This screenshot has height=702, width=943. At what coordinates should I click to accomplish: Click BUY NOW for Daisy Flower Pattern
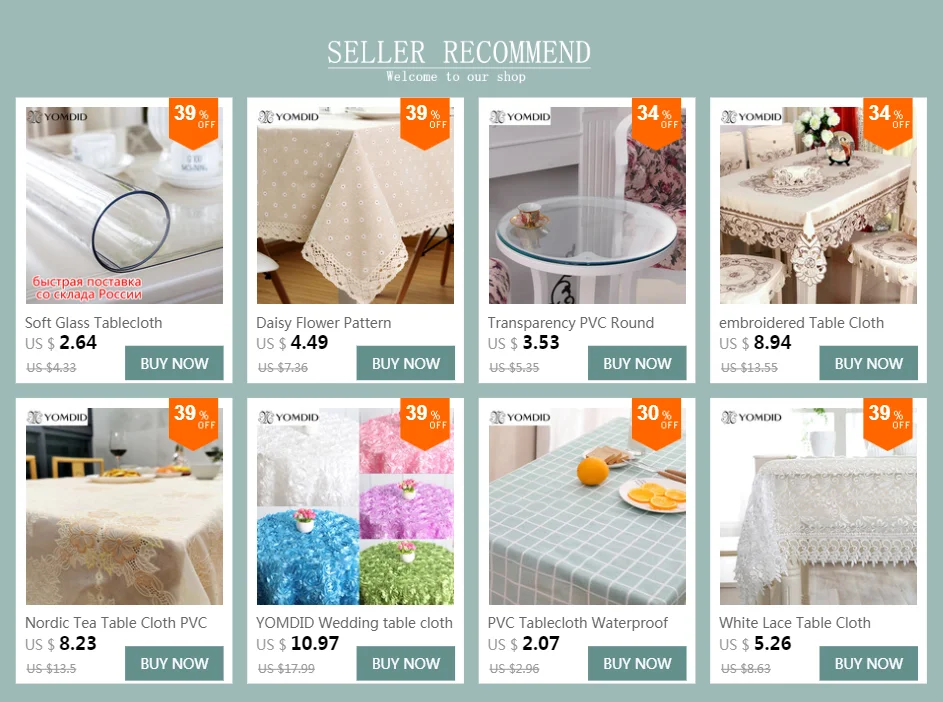406,363
